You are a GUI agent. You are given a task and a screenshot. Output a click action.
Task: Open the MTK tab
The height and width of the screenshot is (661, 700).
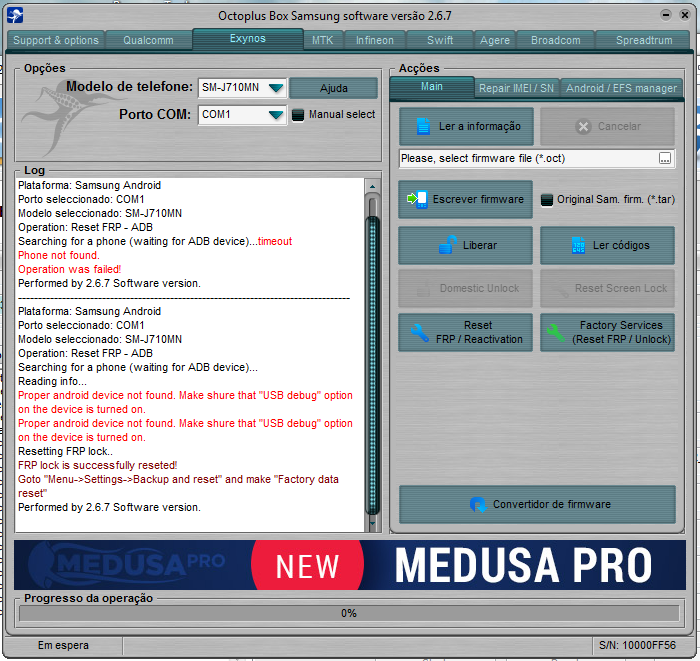click(322, 40)
